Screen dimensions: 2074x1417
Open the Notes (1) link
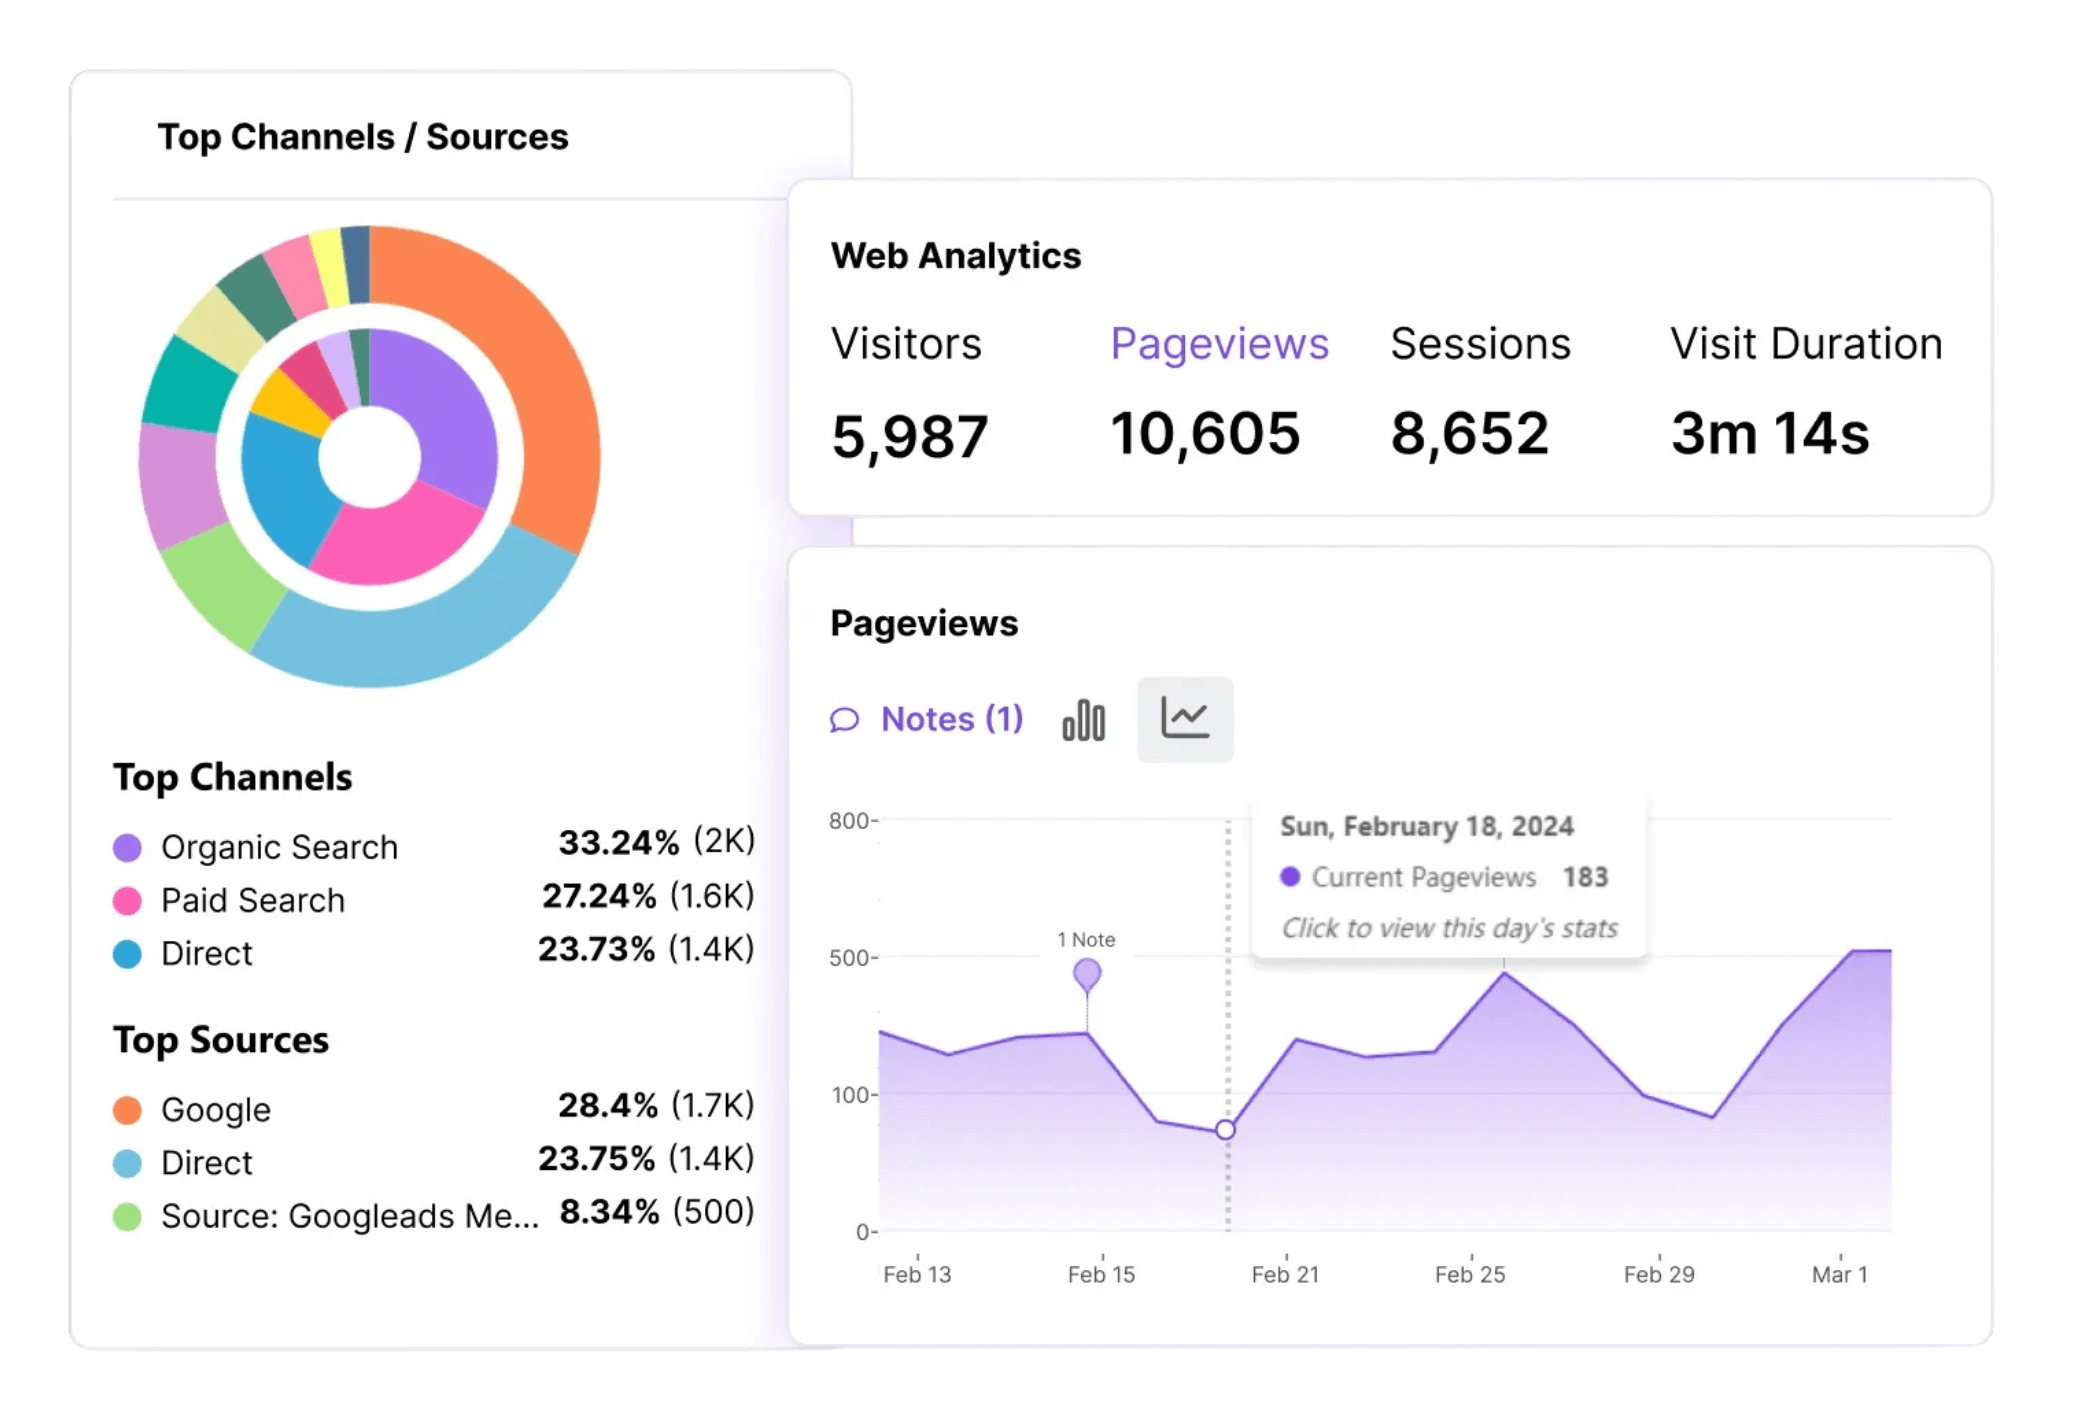point(951,719)
